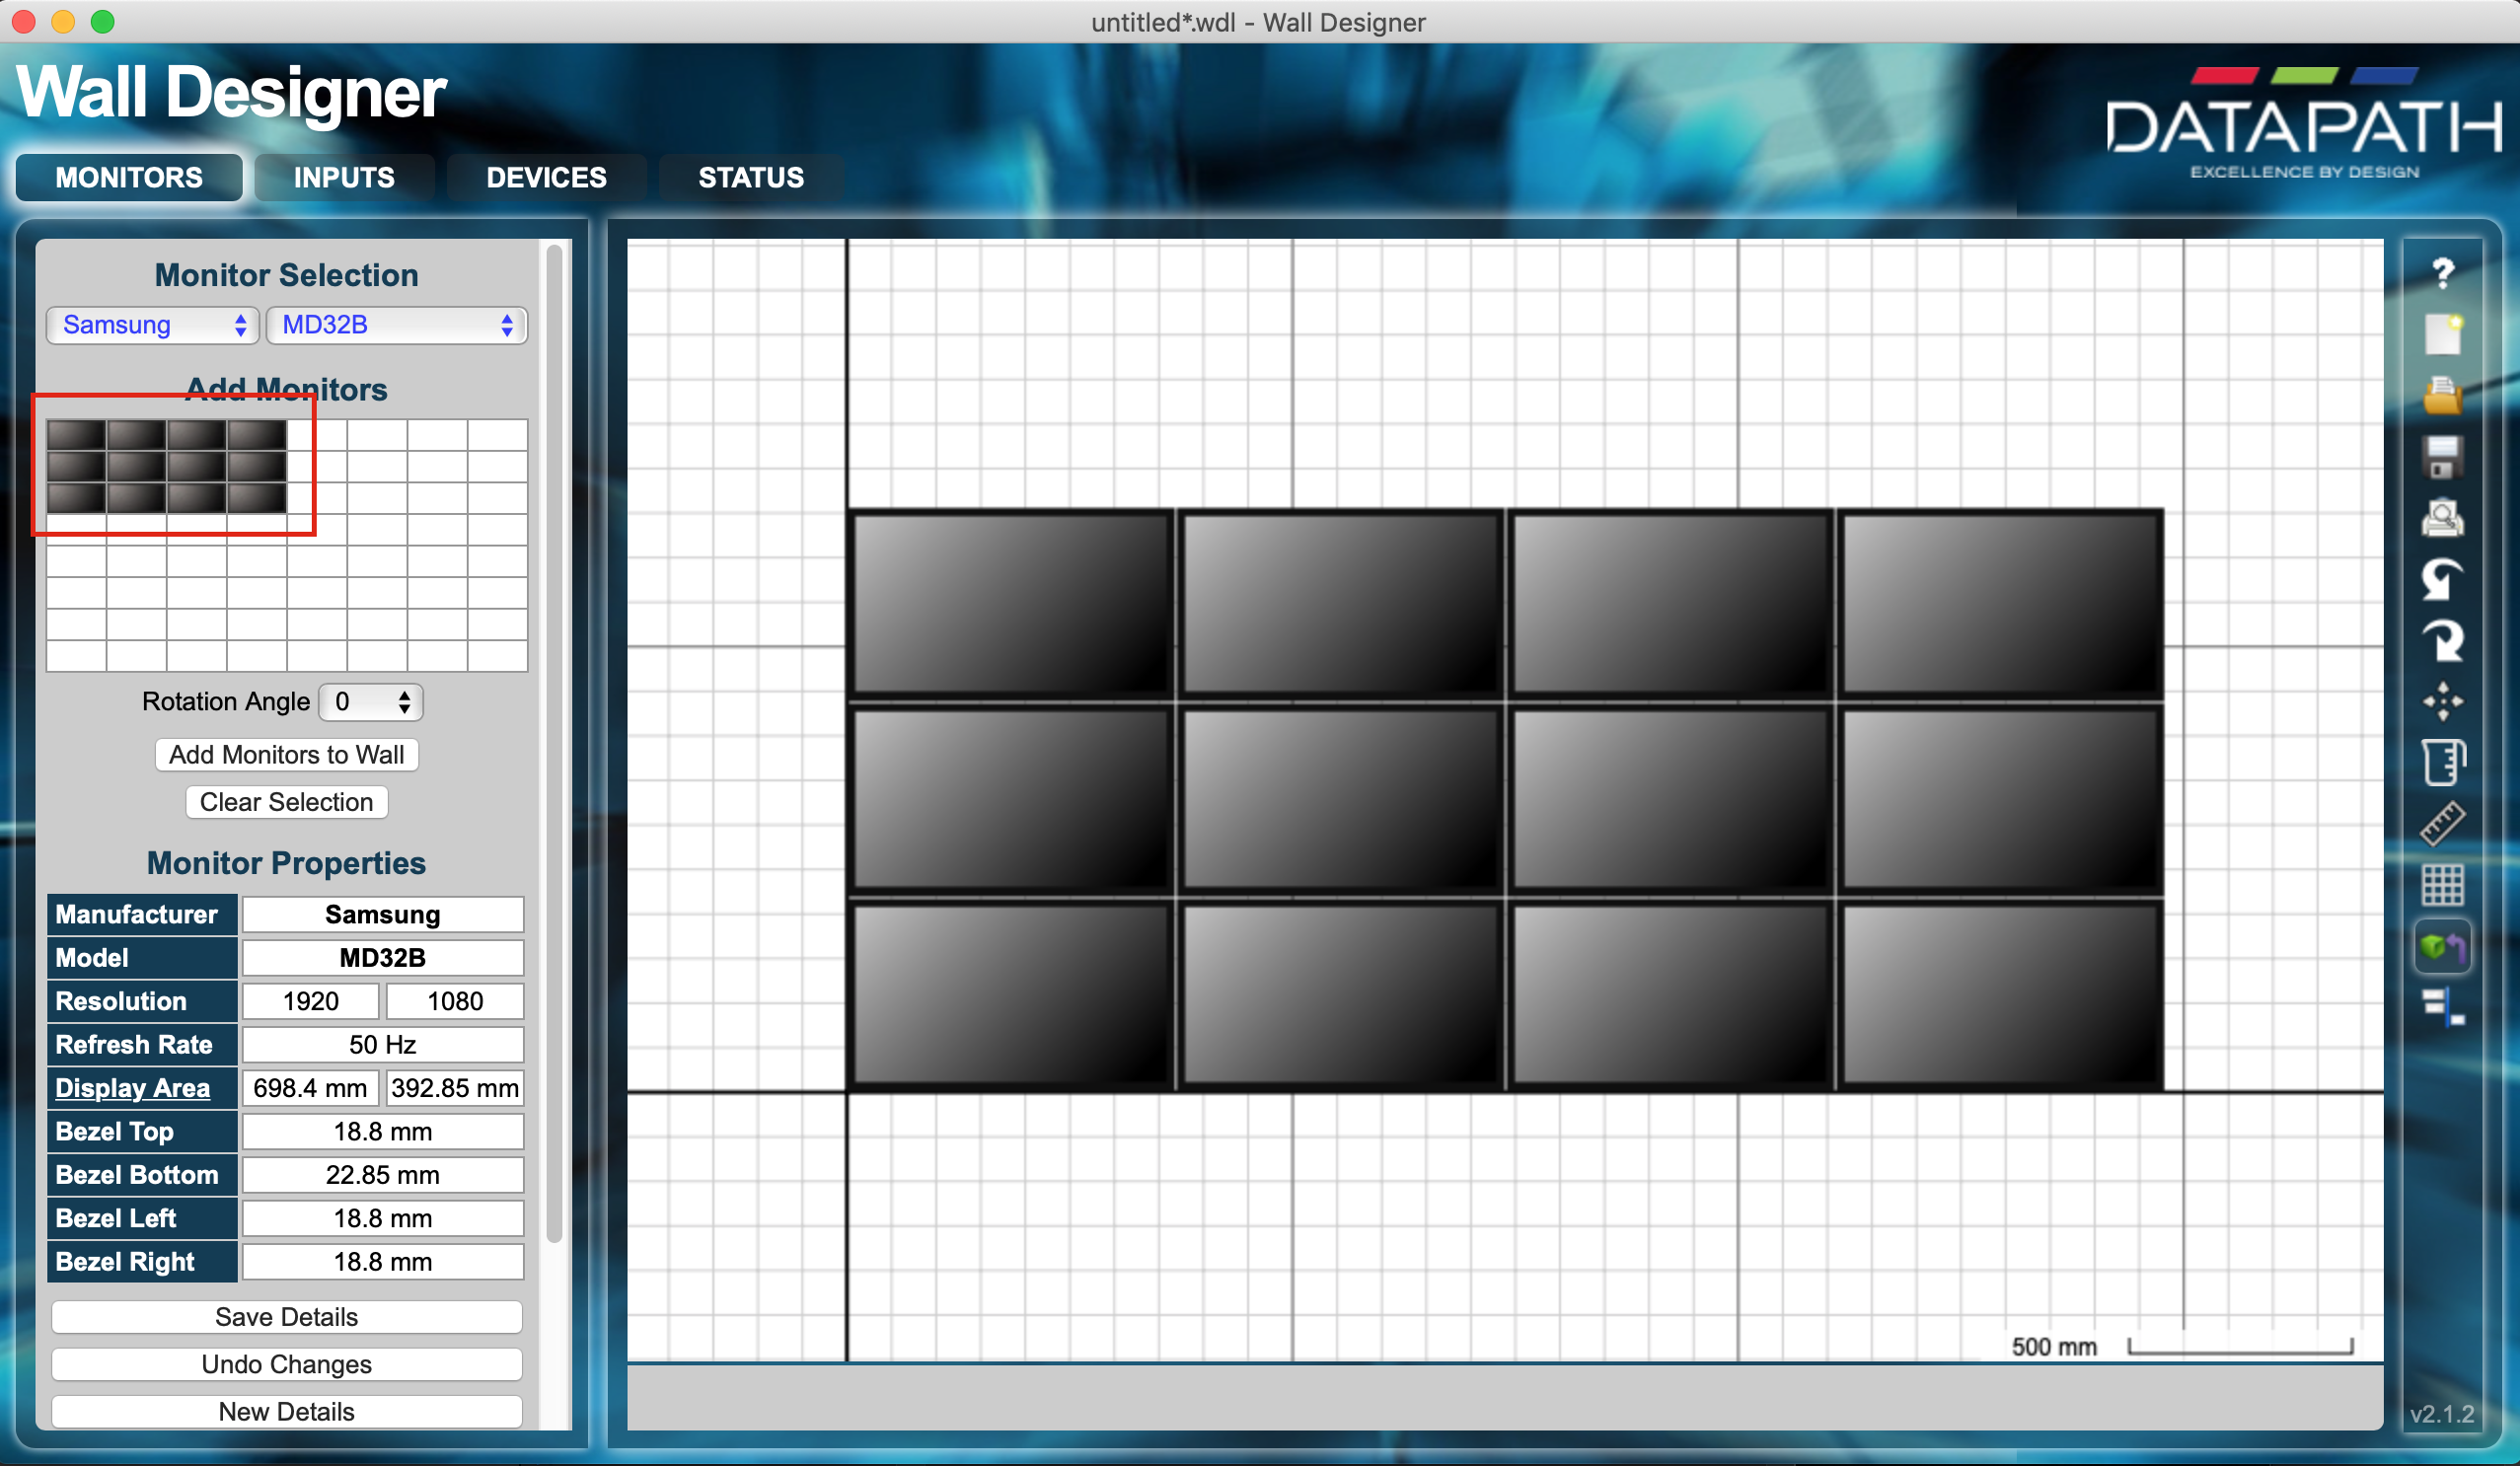Switch to the STATUS tab
Image resolution: width=2520 pixels, height=1466 pixels.
point(749,177)
